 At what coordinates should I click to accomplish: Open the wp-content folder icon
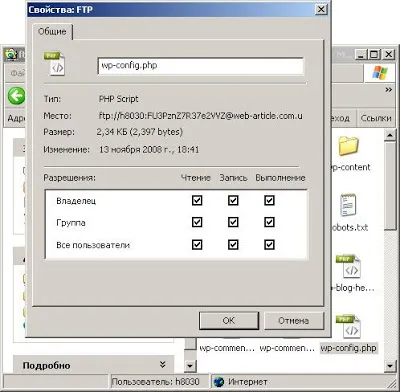click(x=349, y=146)
